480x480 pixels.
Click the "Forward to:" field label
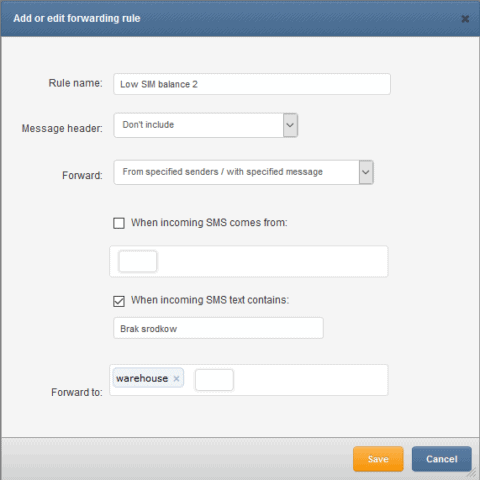pos(77,392)
